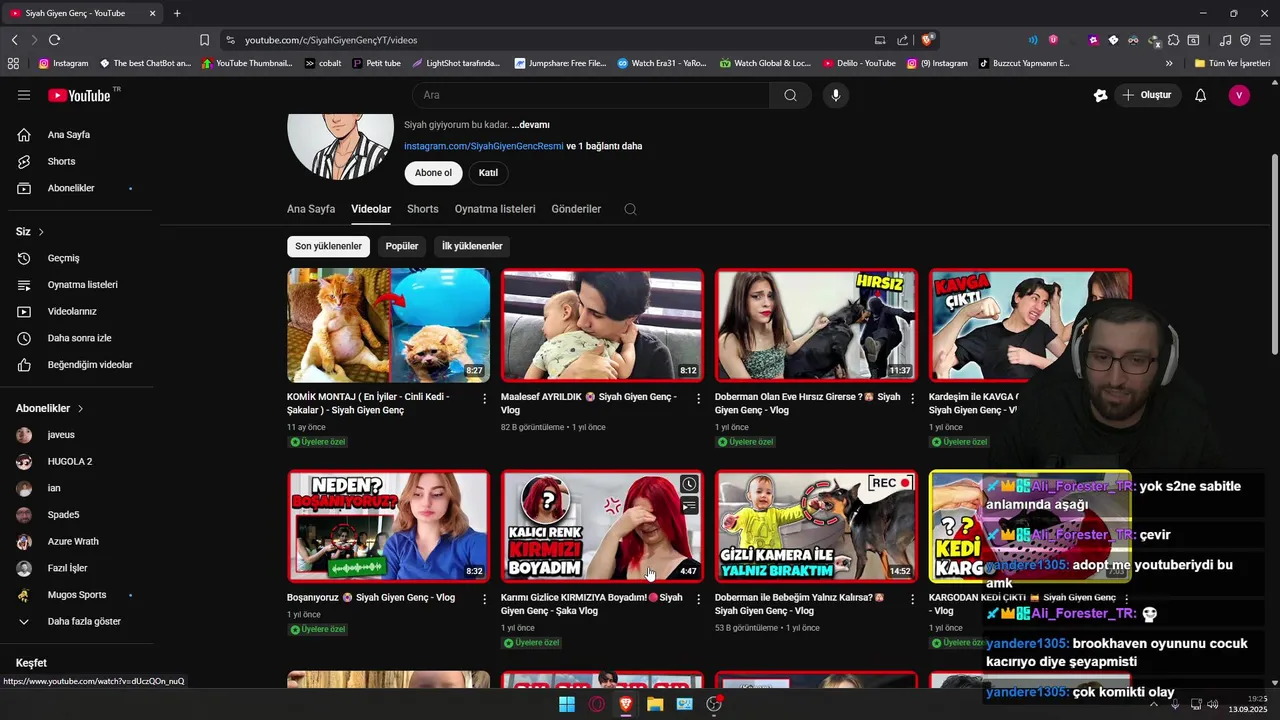Click the search magnifier button

pyautogui.click(x=790, y=95)
